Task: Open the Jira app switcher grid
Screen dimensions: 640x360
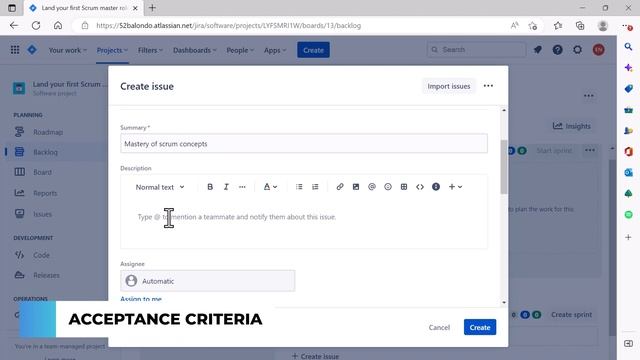Action: click(x=15, y=50)
